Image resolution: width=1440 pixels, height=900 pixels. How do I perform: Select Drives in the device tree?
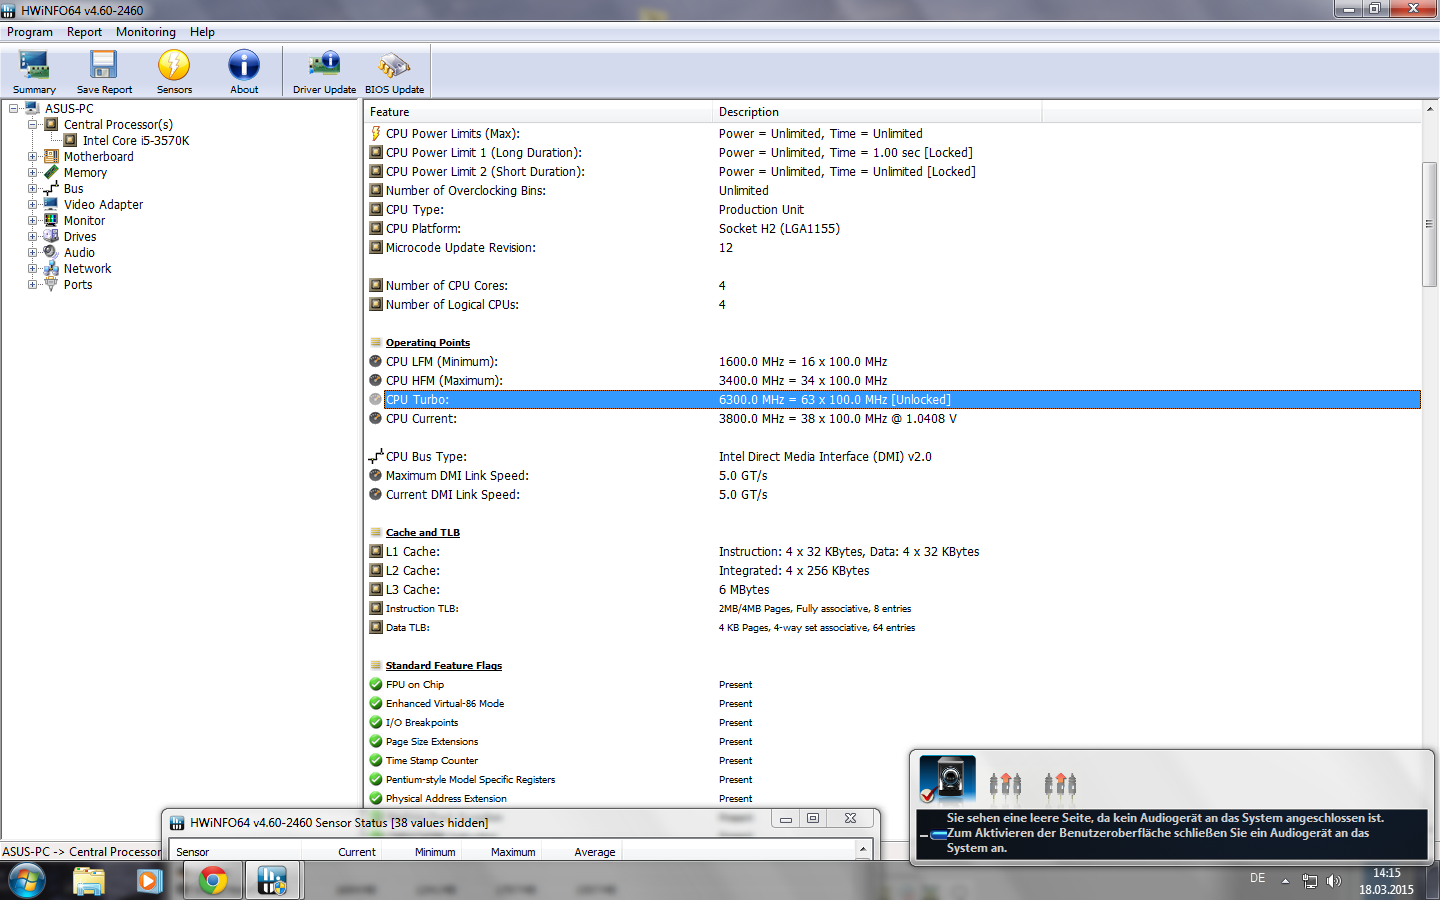pos(80,237)
